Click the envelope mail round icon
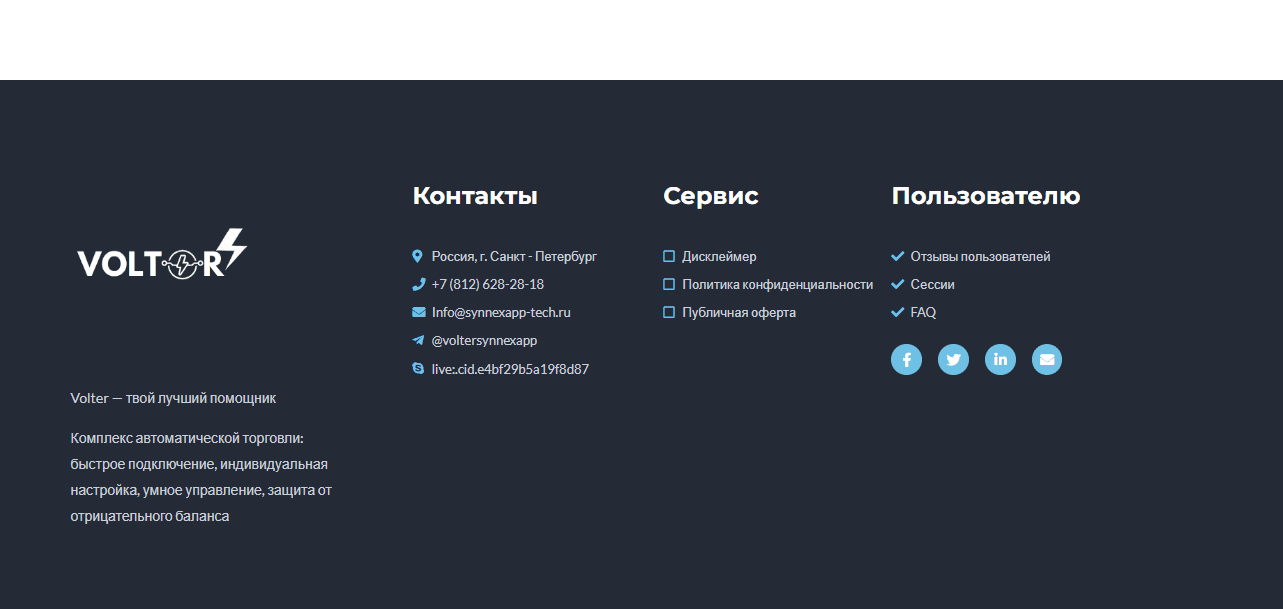The width and height of the screenshot is (1283, 609). click(x=1046, y=360)
